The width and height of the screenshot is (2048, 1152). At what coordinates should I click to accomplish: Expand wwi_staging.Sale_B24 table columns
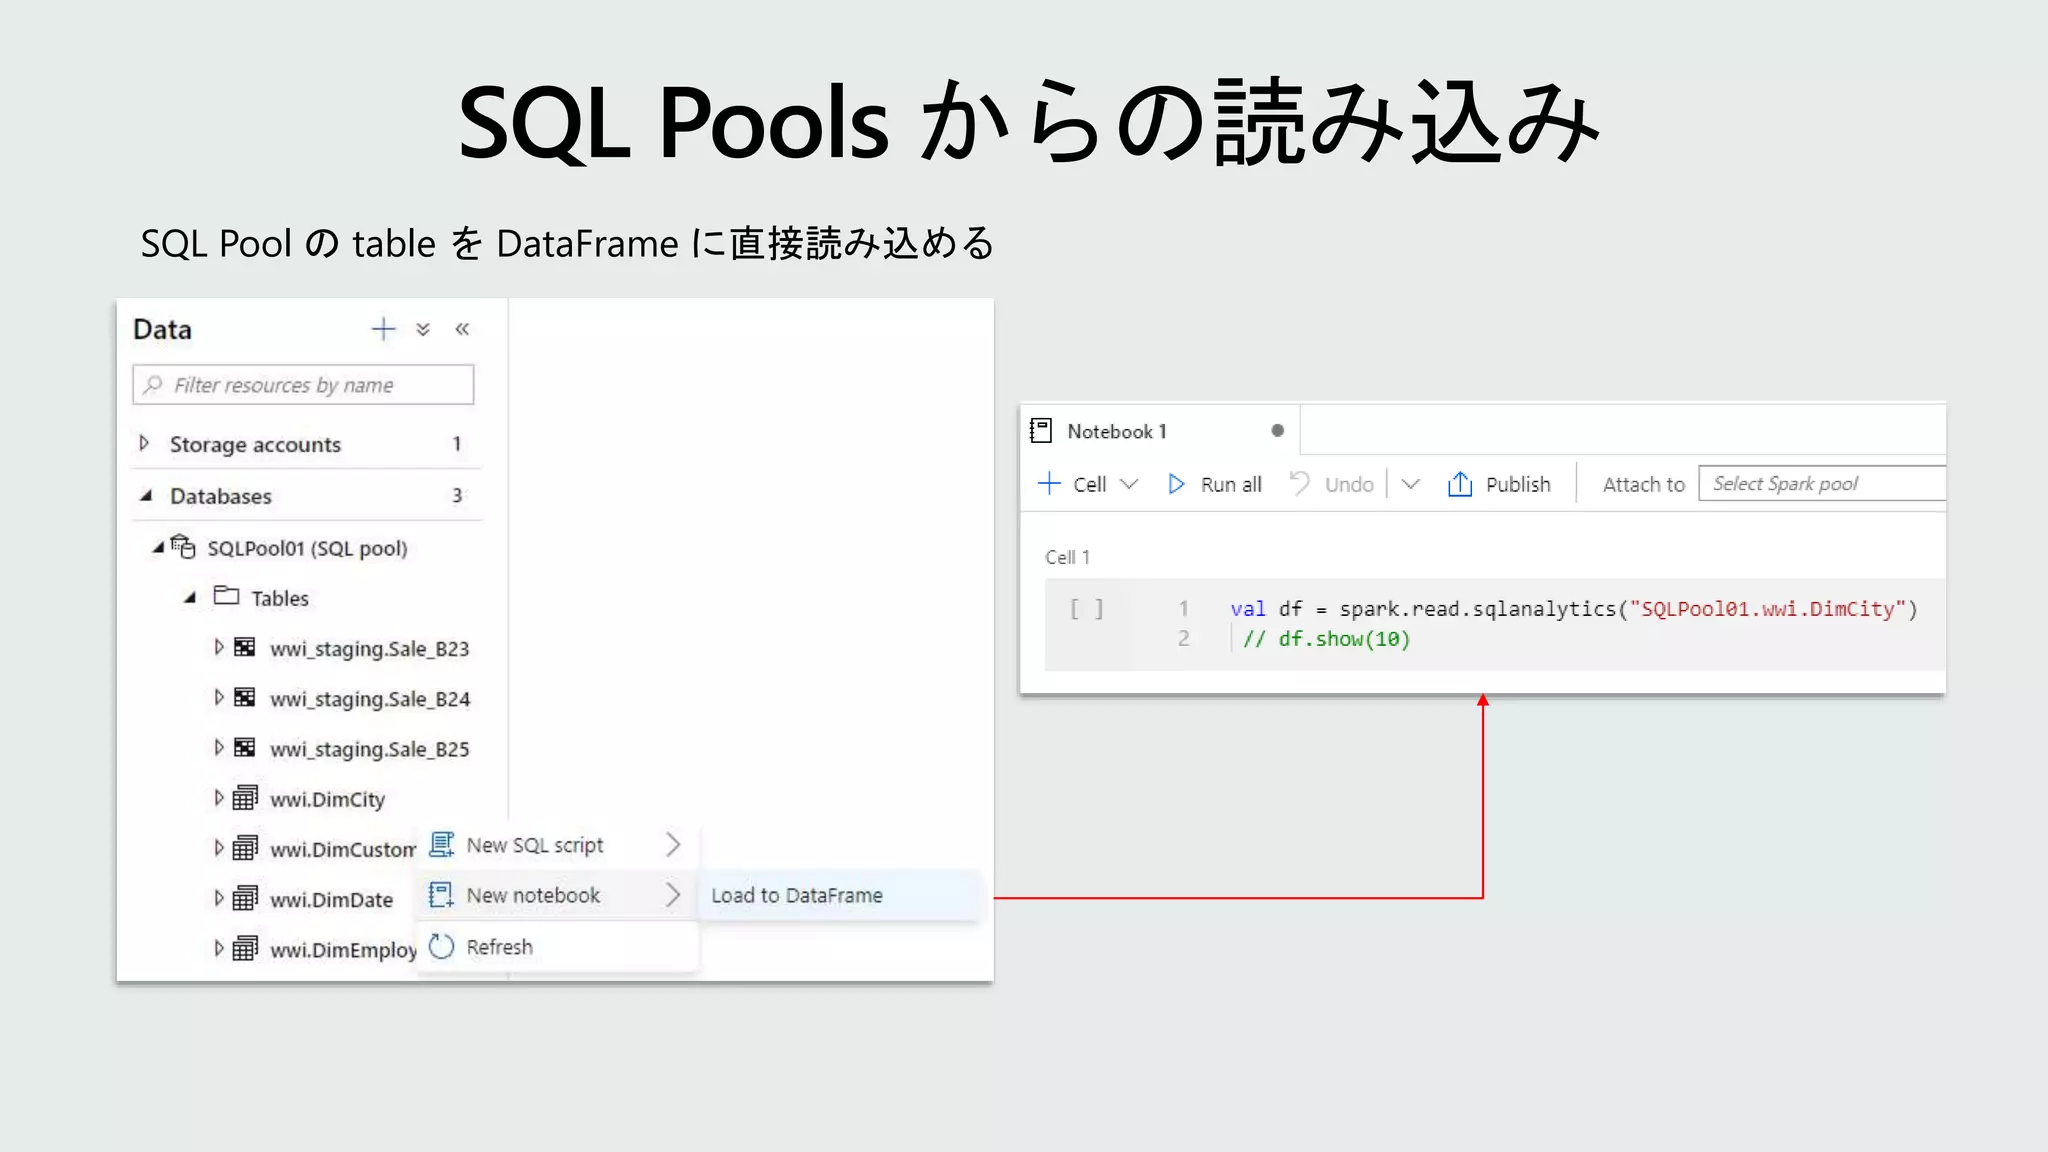coord(219,697)
